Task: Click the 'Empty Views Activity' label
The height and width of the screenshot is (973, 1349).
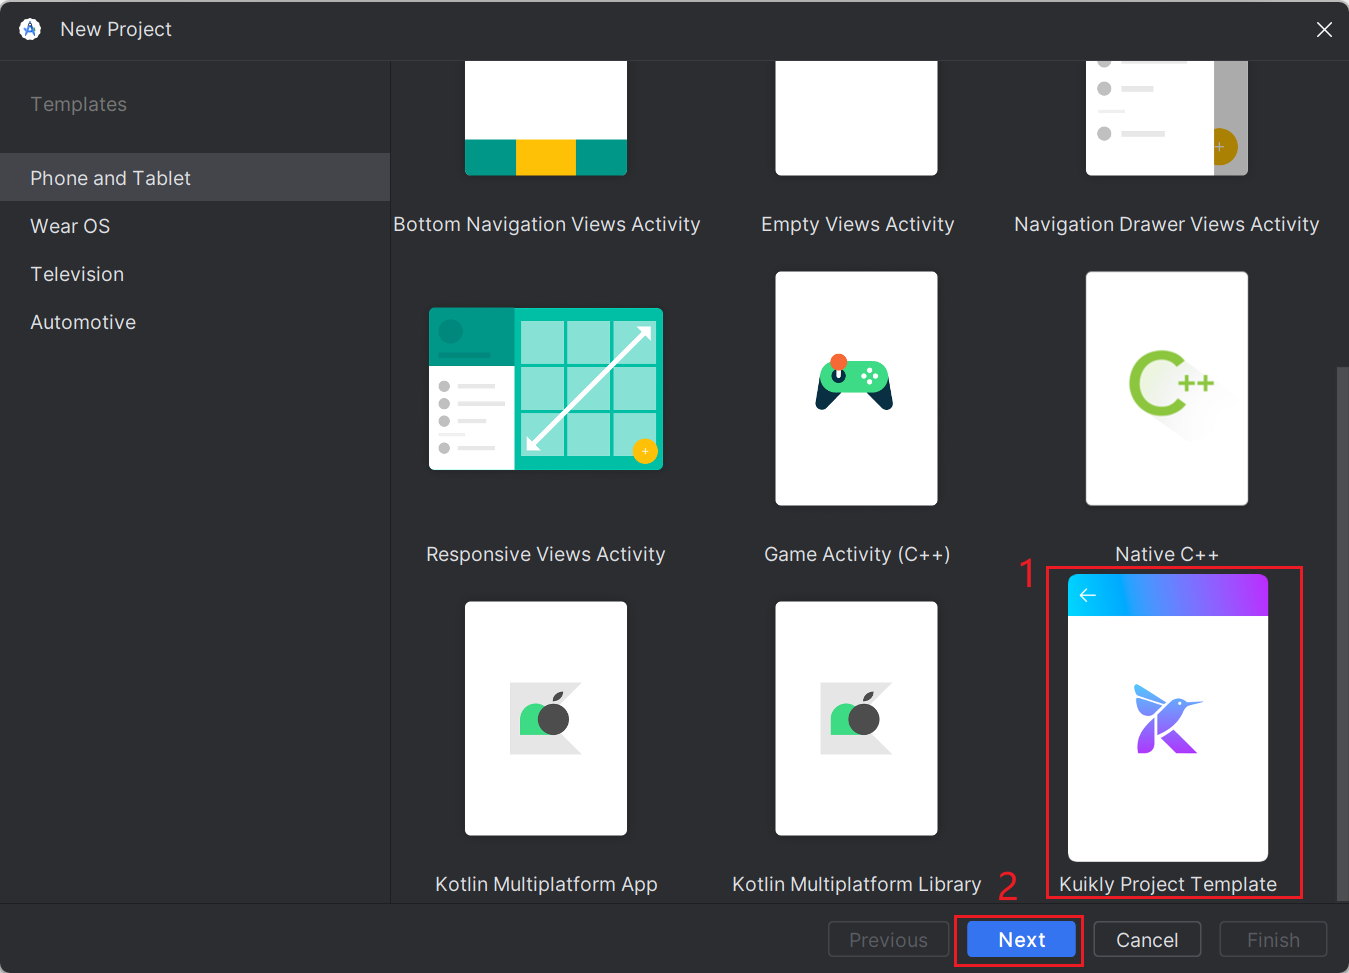Action: (x=858, y=224)
